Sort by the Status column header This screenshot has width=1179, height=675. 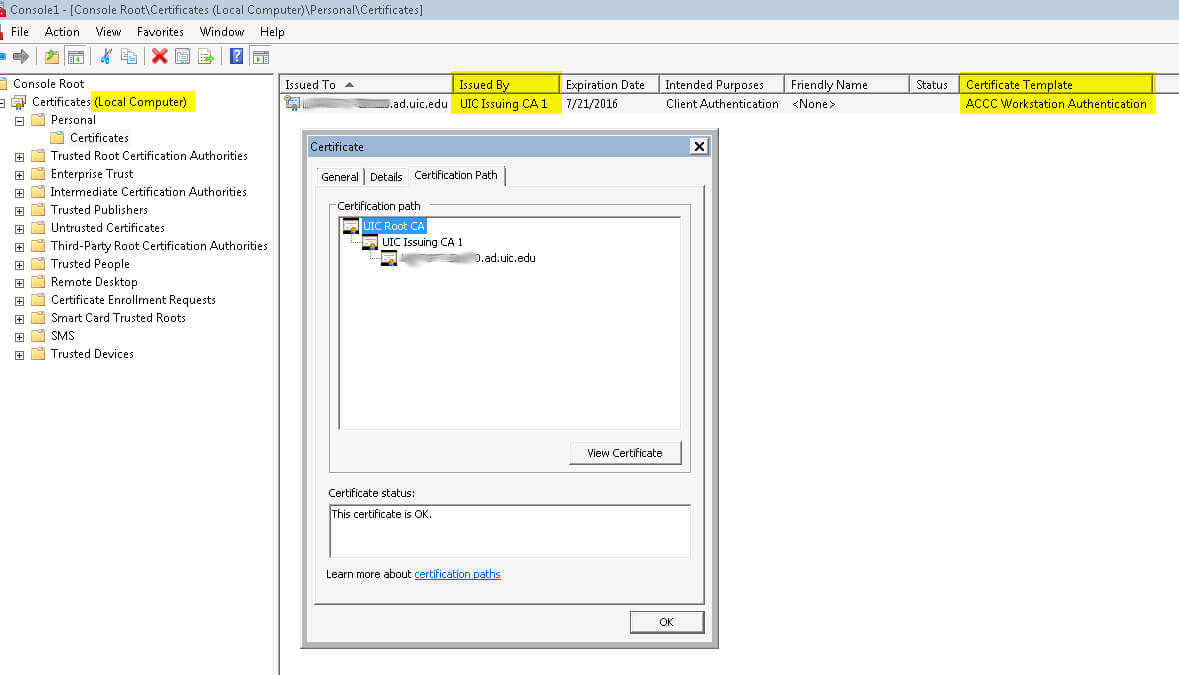pyautogui.click(x=933, y=84)
